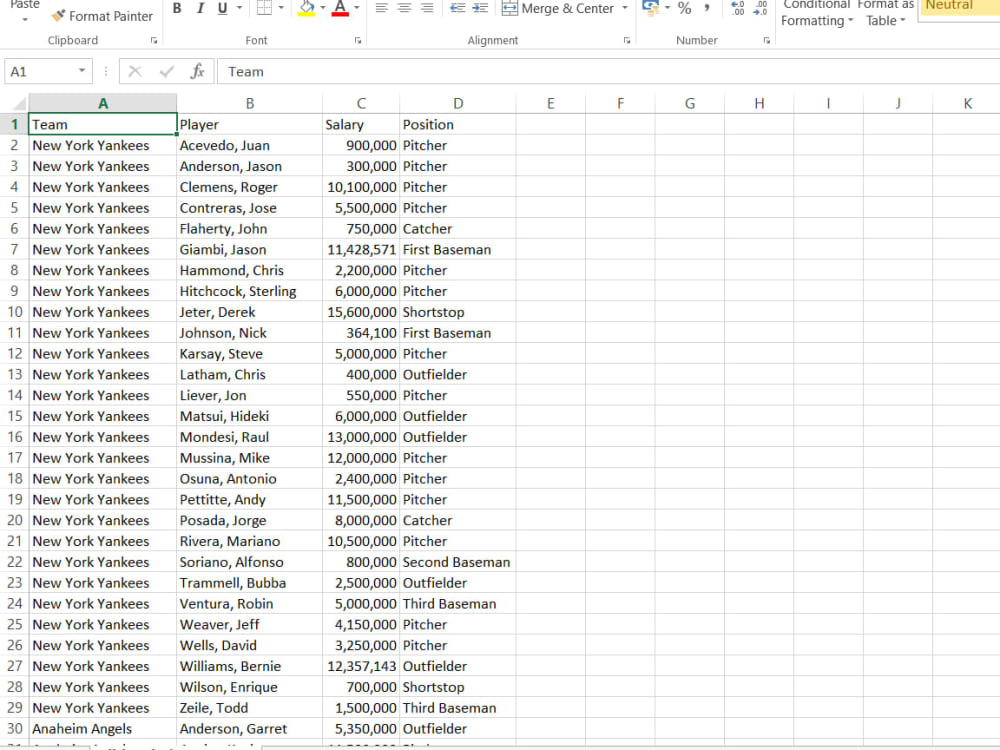1000x750 pixels.
Task: Click Merge & Center button
Action: [557, 8]
